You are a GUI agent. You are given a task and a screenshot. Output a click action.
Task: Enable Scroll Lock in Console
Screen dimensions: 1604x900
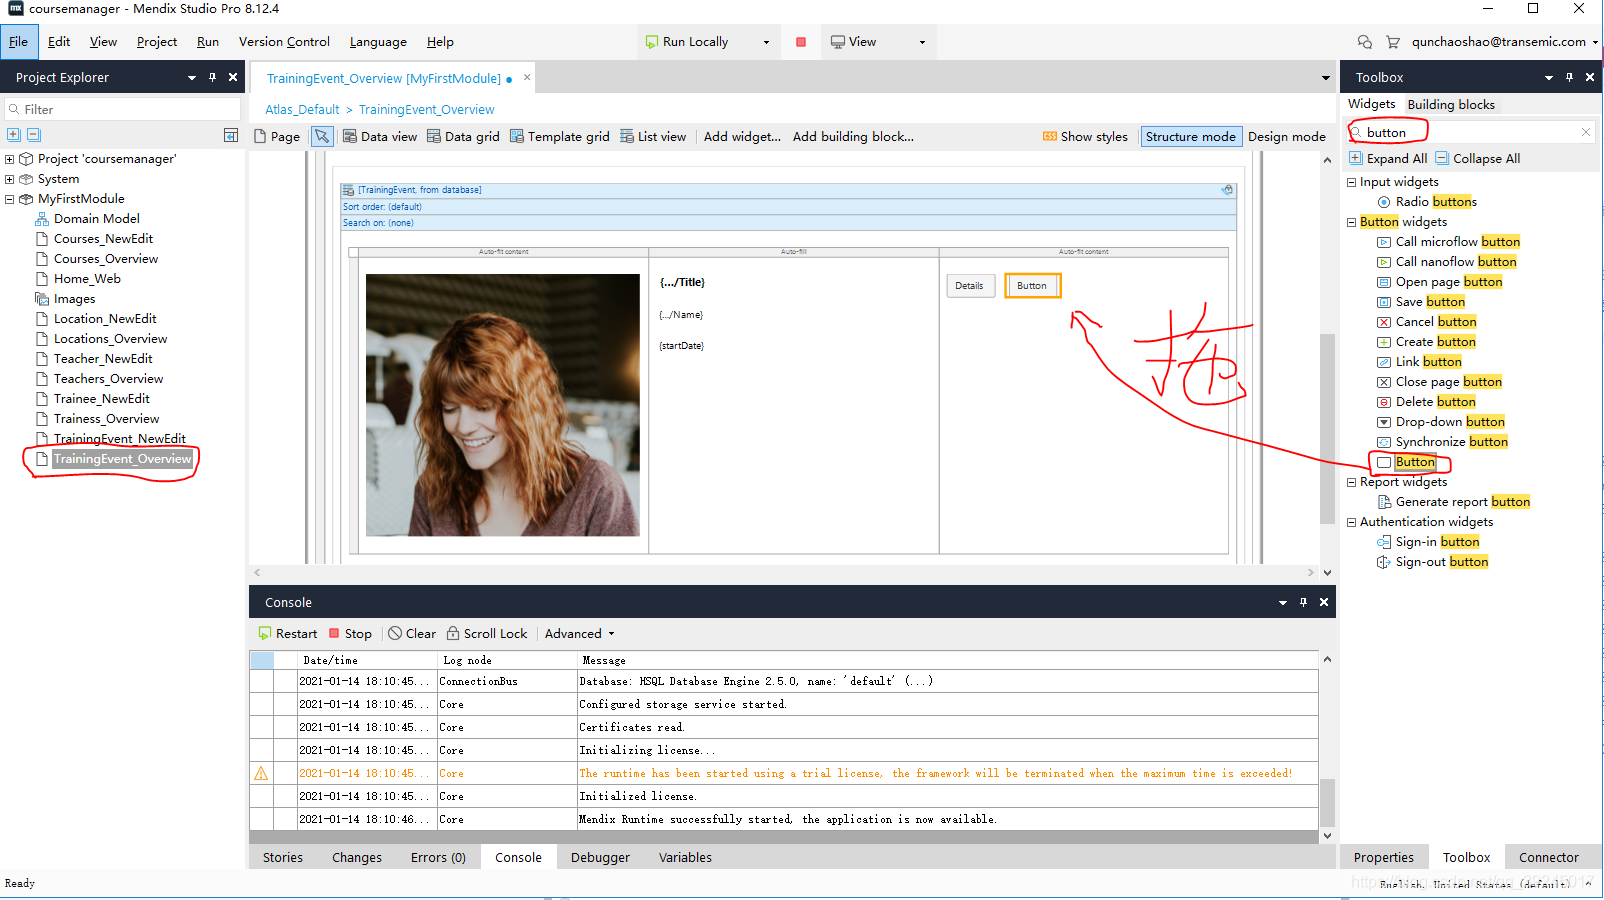pos(487,634)
